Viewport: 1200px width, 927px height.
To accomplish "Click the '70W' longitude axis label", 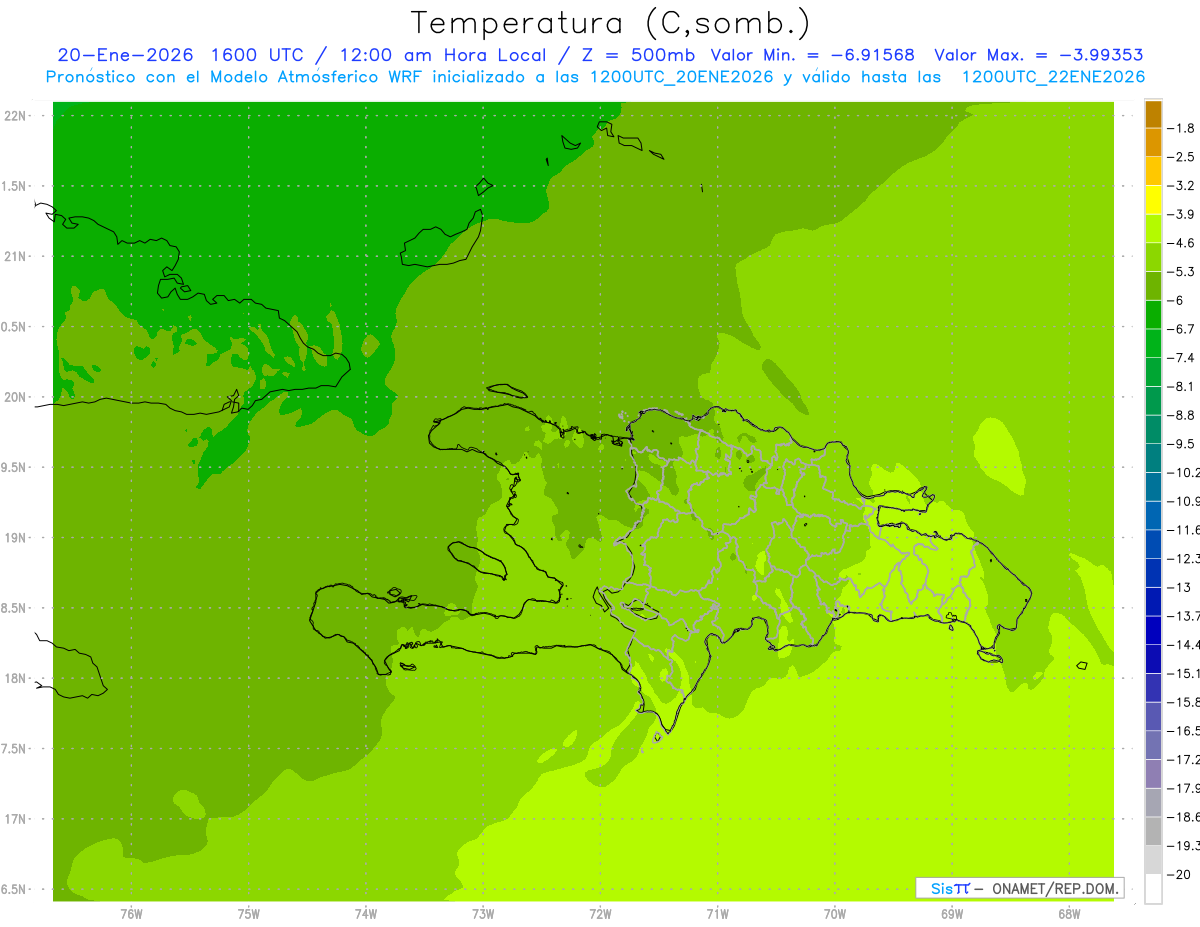I will pos(835,913).
